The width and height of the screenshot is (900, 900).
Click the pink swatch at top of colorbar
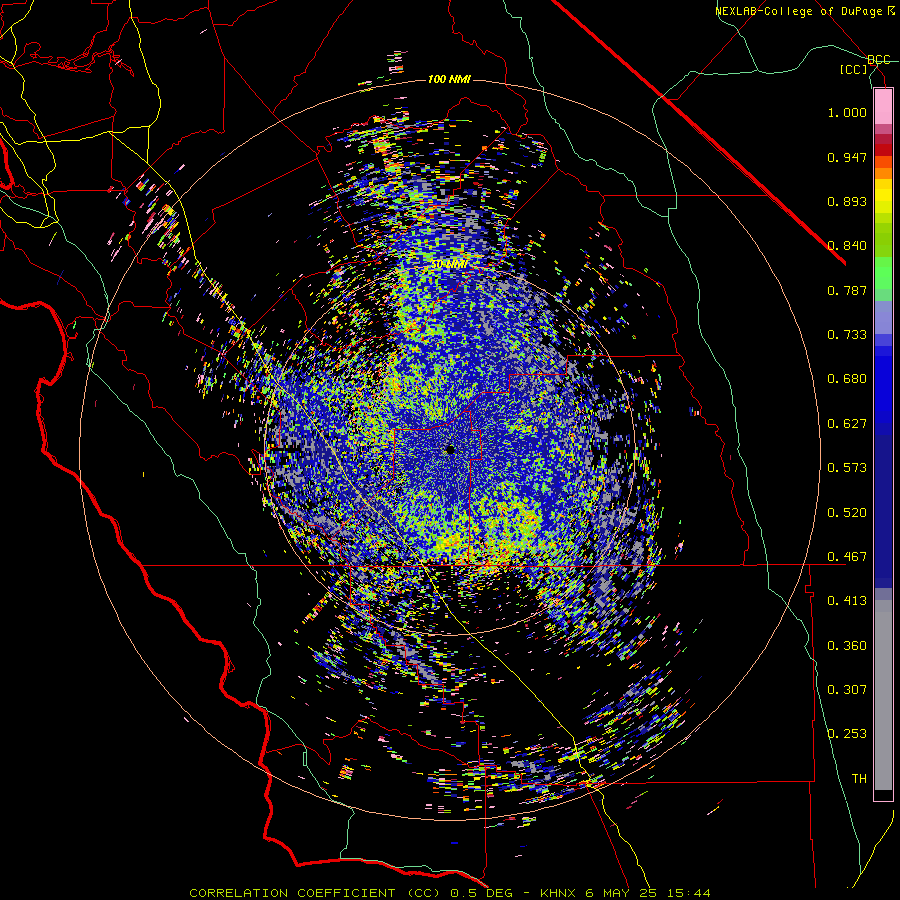pyautogui.click(x=883, y=106)
